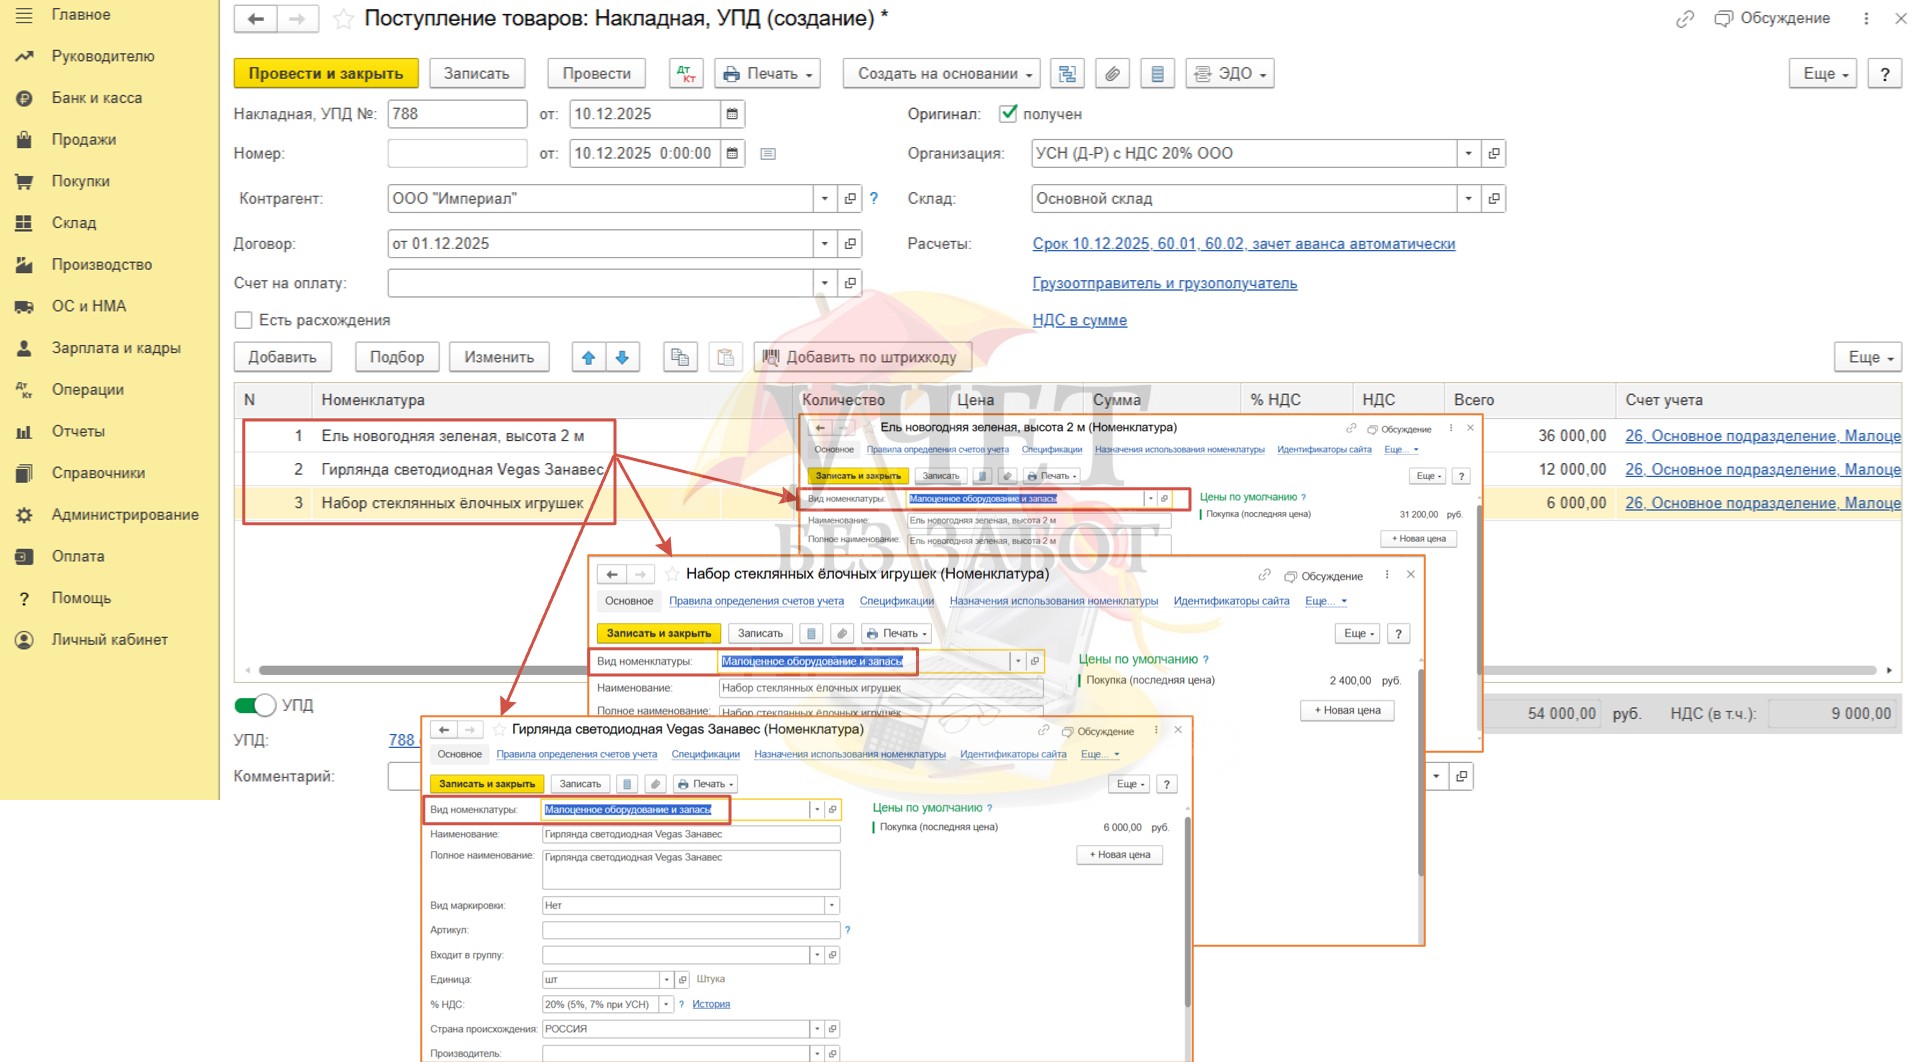Open calendar picker for invoice date
This screenshot has width=1920, height=1062.
coord(732,114)
